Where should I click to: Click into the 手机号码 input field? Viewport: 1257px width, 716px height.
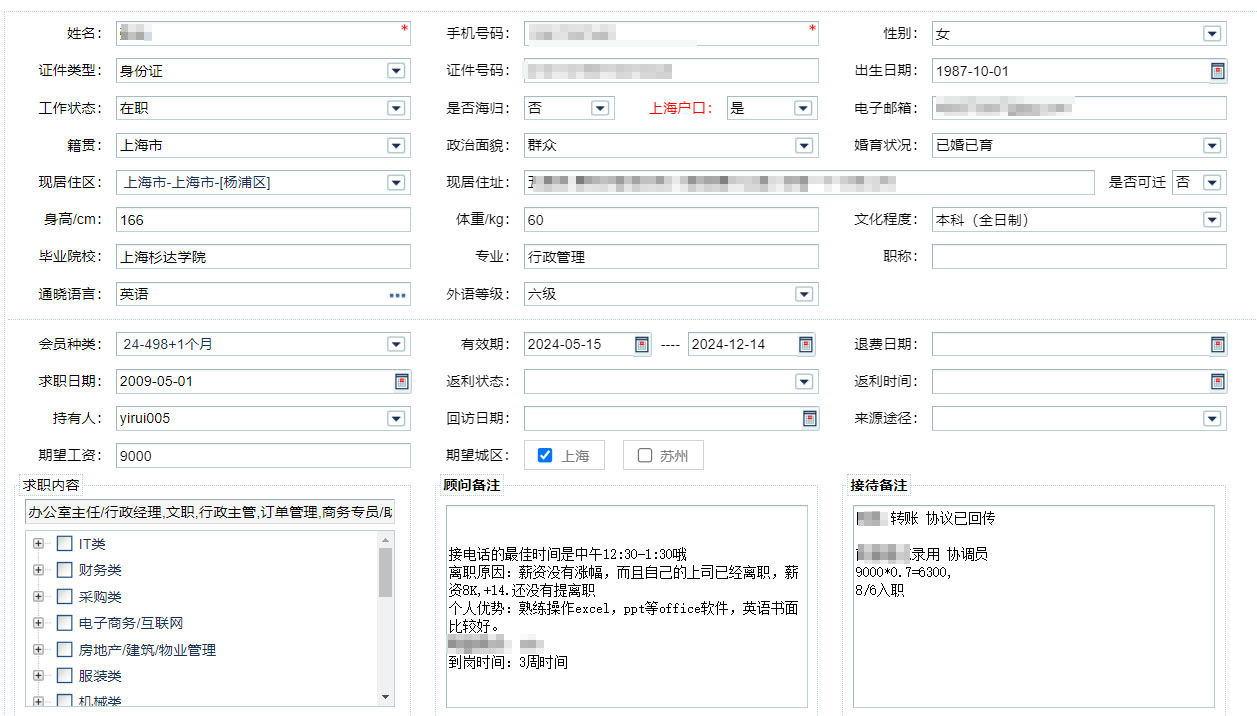[x=671, y=34]
